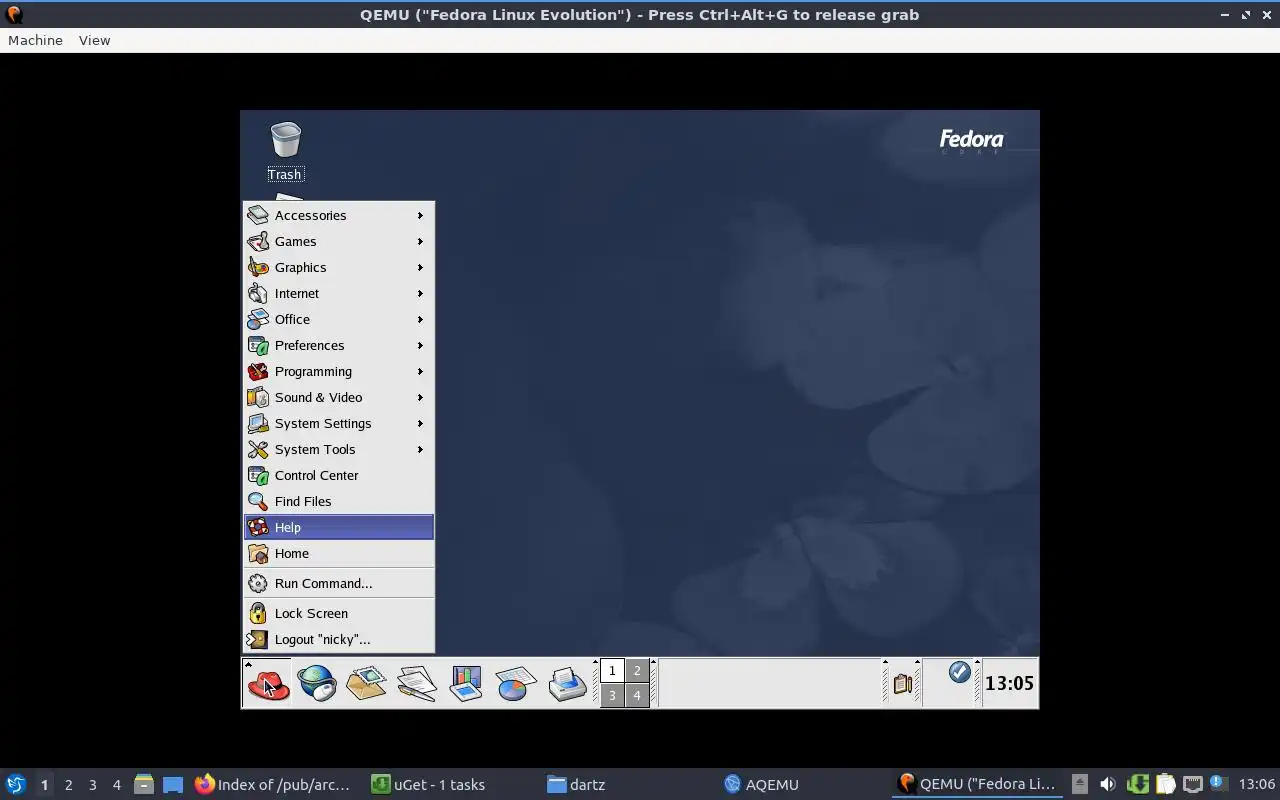Open the Accessories submenu
This screenshot has width=1280, height=800.
coord(339,215)
